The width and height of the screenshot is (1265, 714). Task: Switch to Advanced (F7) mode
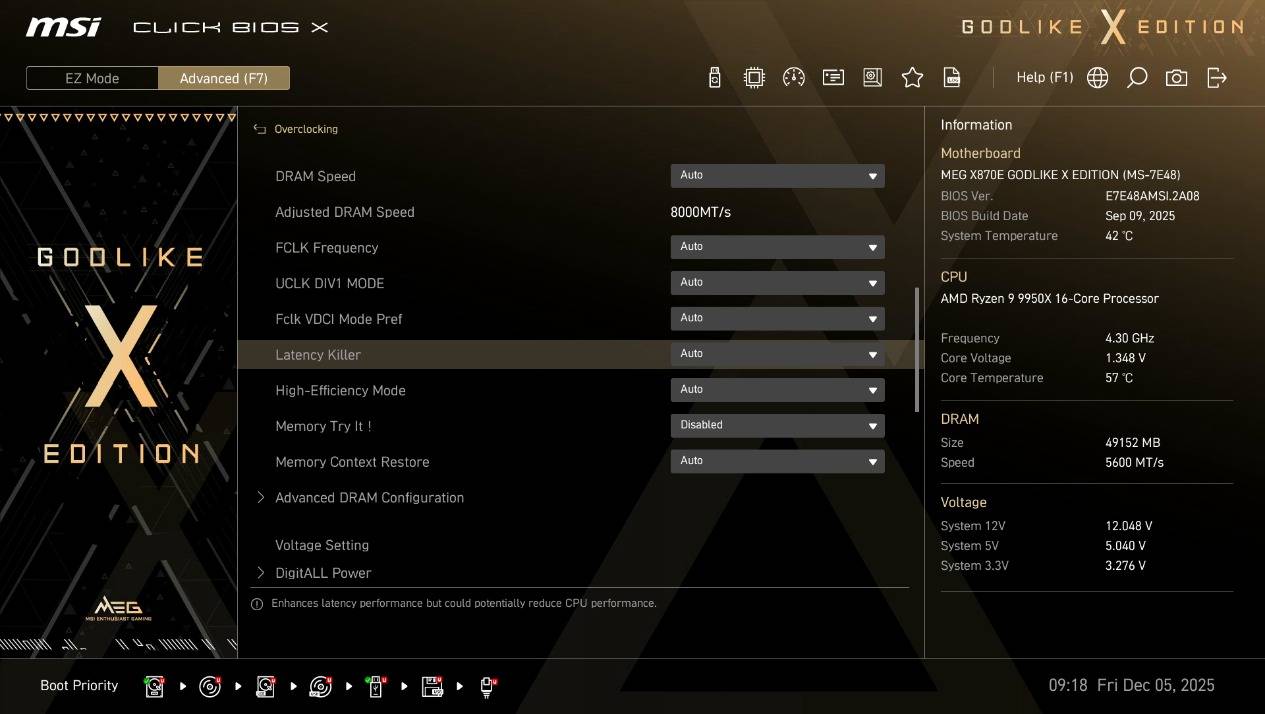224,78
